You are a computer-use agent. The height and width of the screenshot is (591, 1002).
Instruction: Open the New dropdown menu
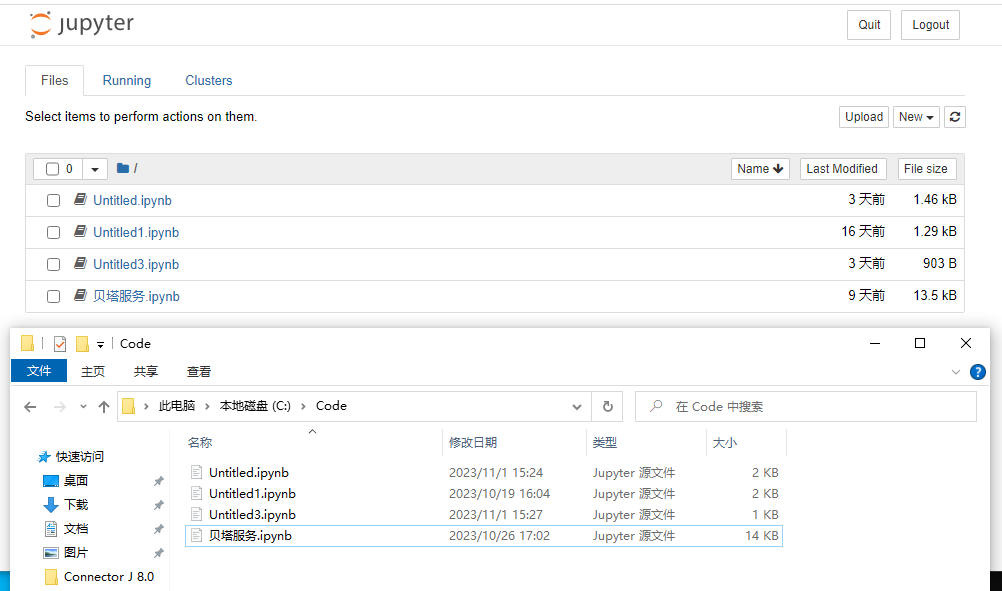916,116
